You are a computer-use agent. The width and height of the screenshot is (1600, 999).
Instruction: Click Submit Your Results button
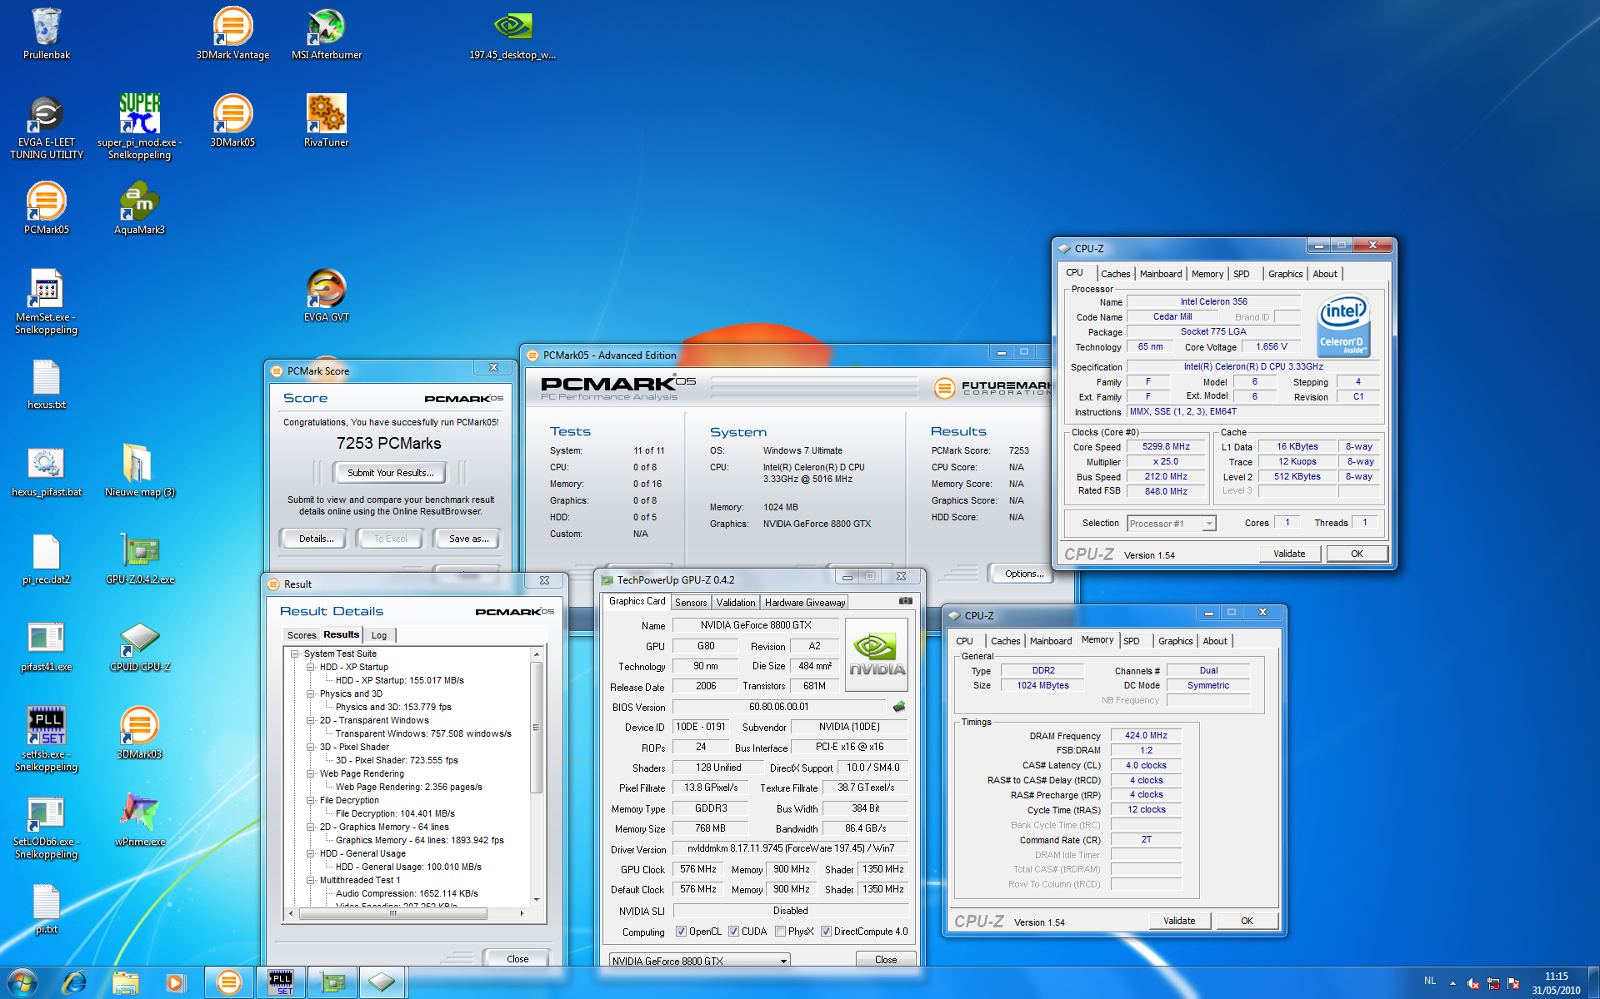[x=390, y=473]
